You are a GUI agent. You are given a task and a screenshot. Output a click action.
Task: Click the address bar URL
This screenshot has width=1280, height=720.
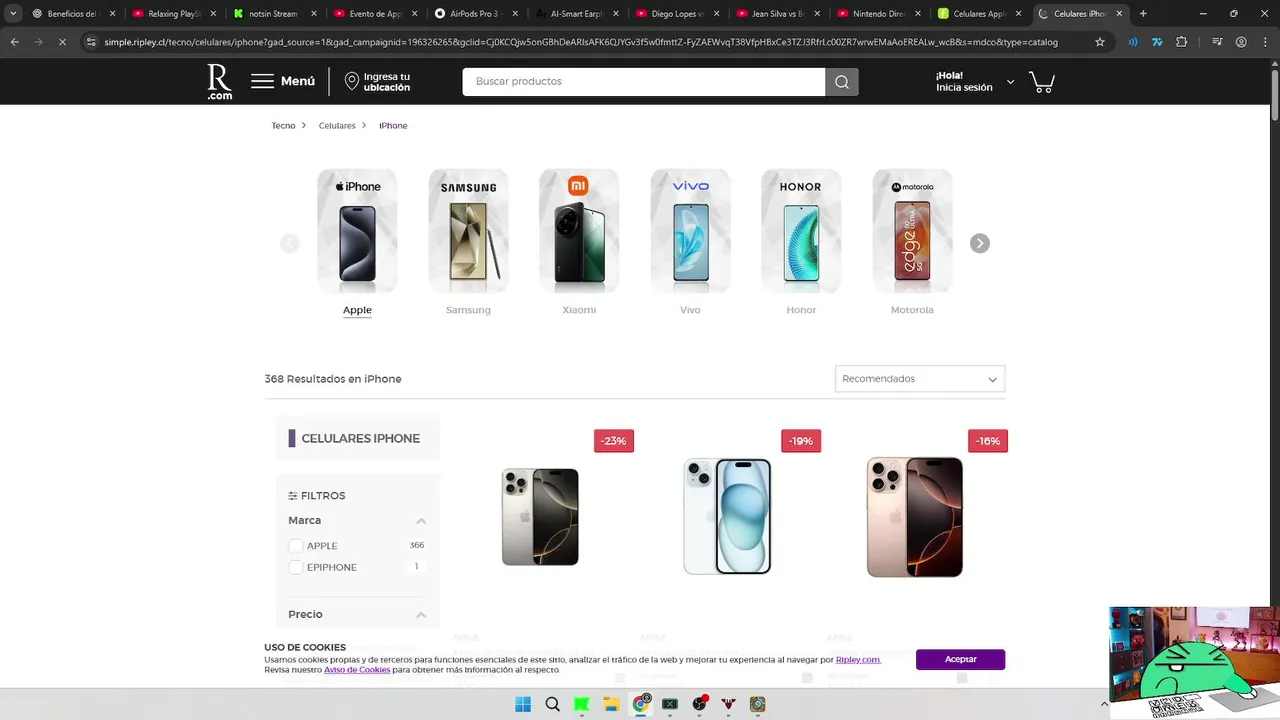[x=580, y=42]
